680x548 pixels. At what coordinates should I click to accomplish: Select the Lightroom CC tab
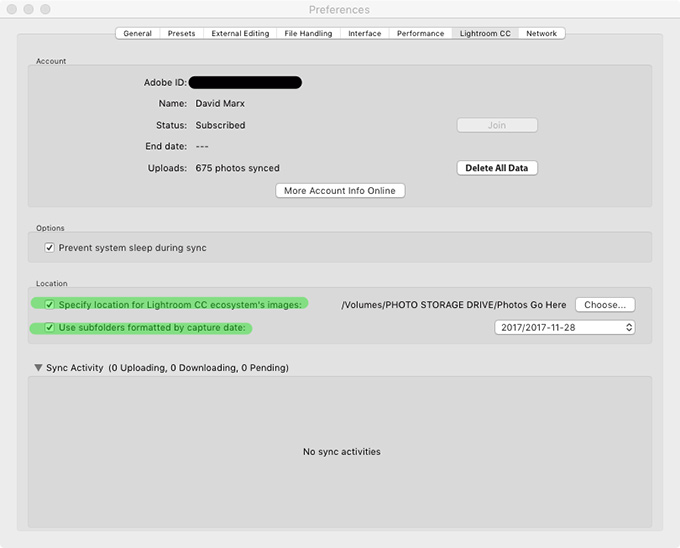tap(485, 33)
